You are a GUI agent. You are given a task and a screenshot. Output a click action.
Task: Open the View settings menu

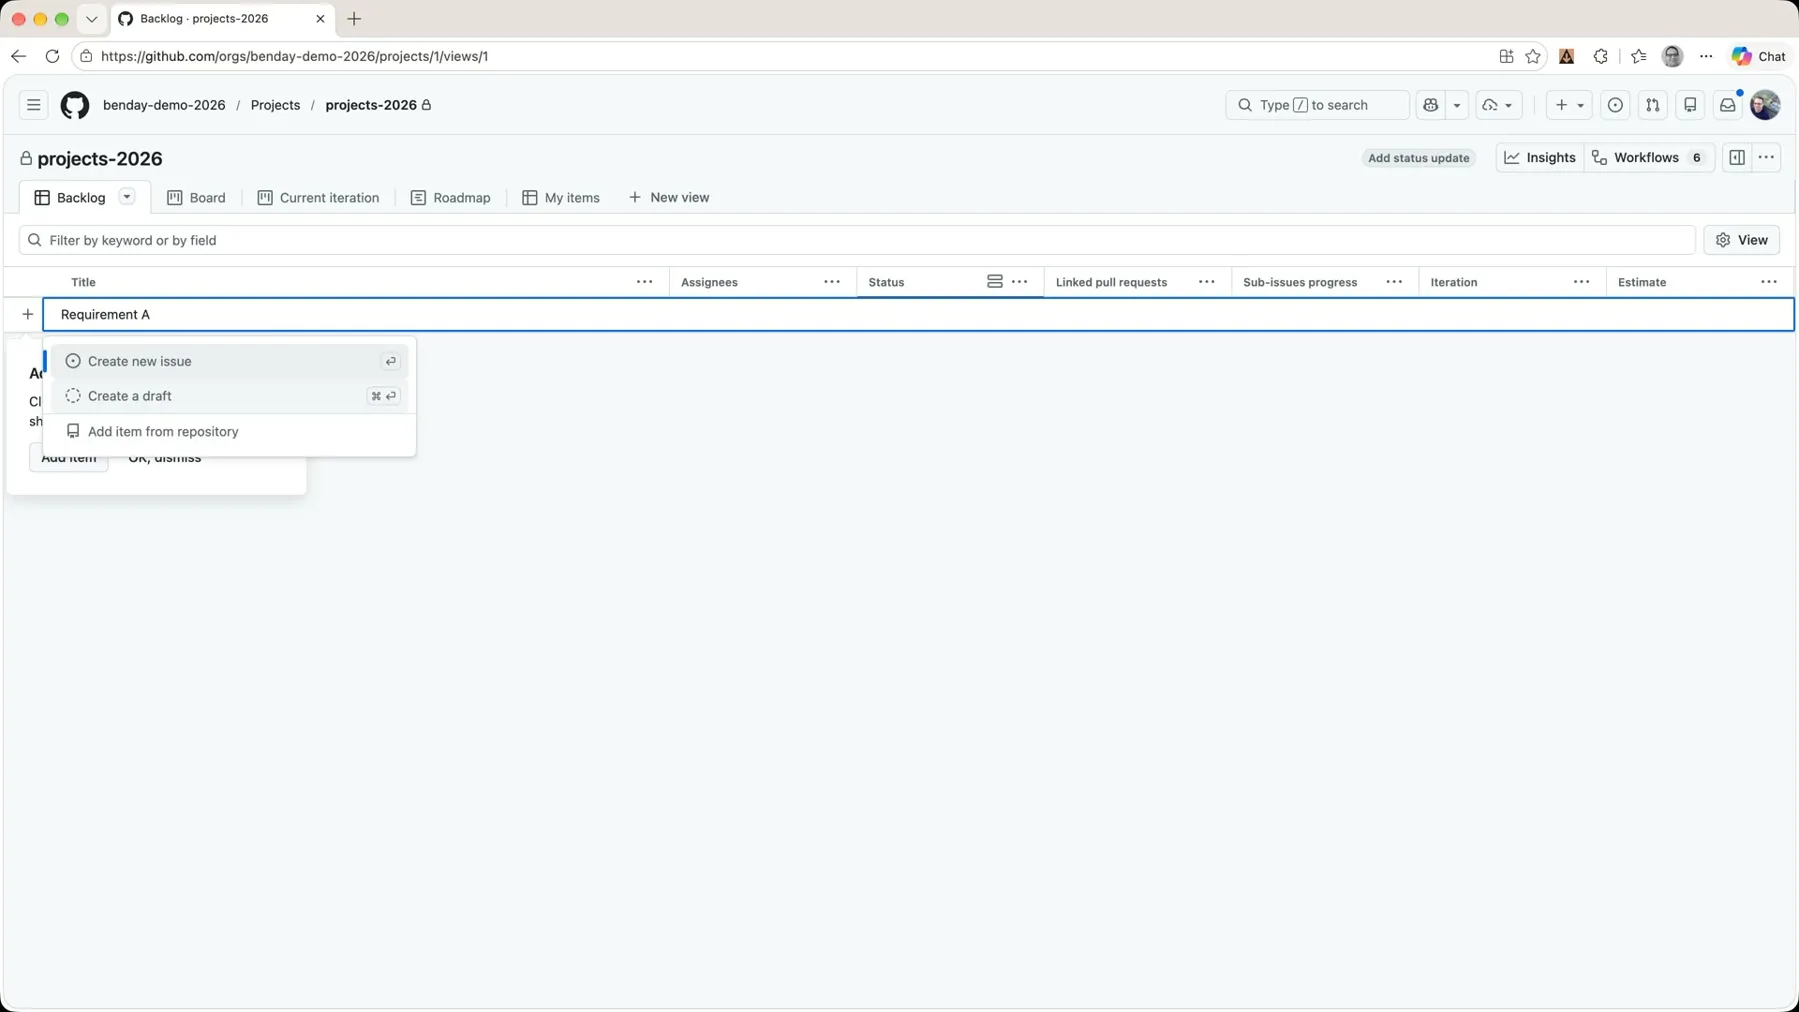(x=1742, y=240)
